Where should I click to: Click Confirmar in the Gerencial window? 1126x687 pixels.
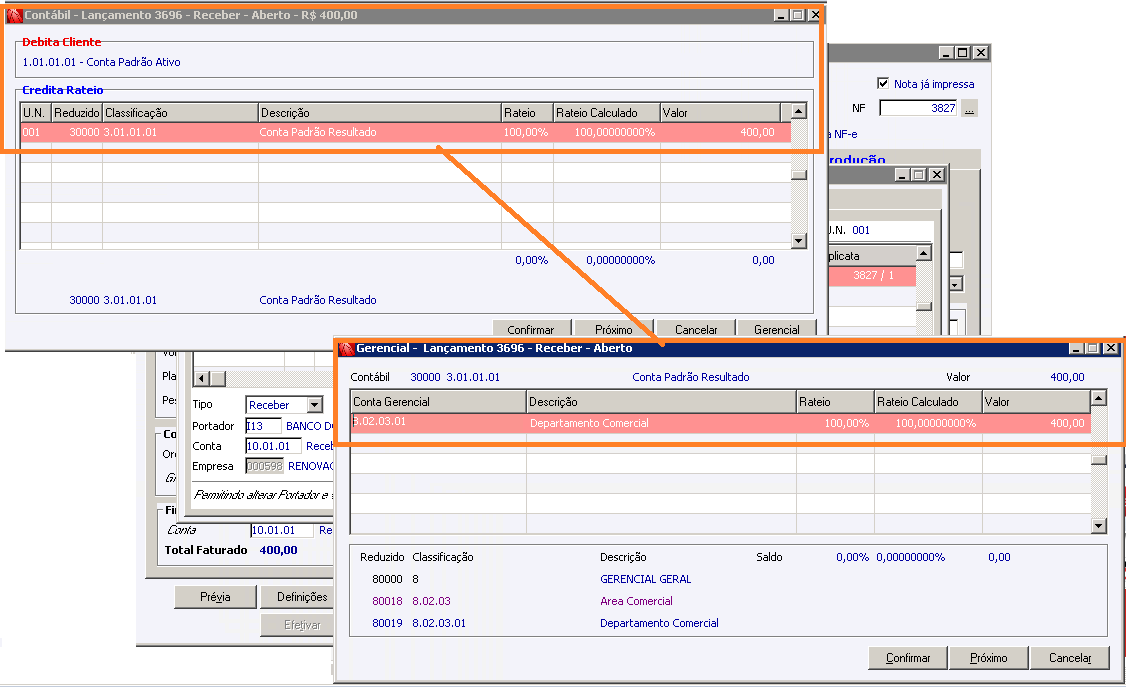(x=908, y=658)
